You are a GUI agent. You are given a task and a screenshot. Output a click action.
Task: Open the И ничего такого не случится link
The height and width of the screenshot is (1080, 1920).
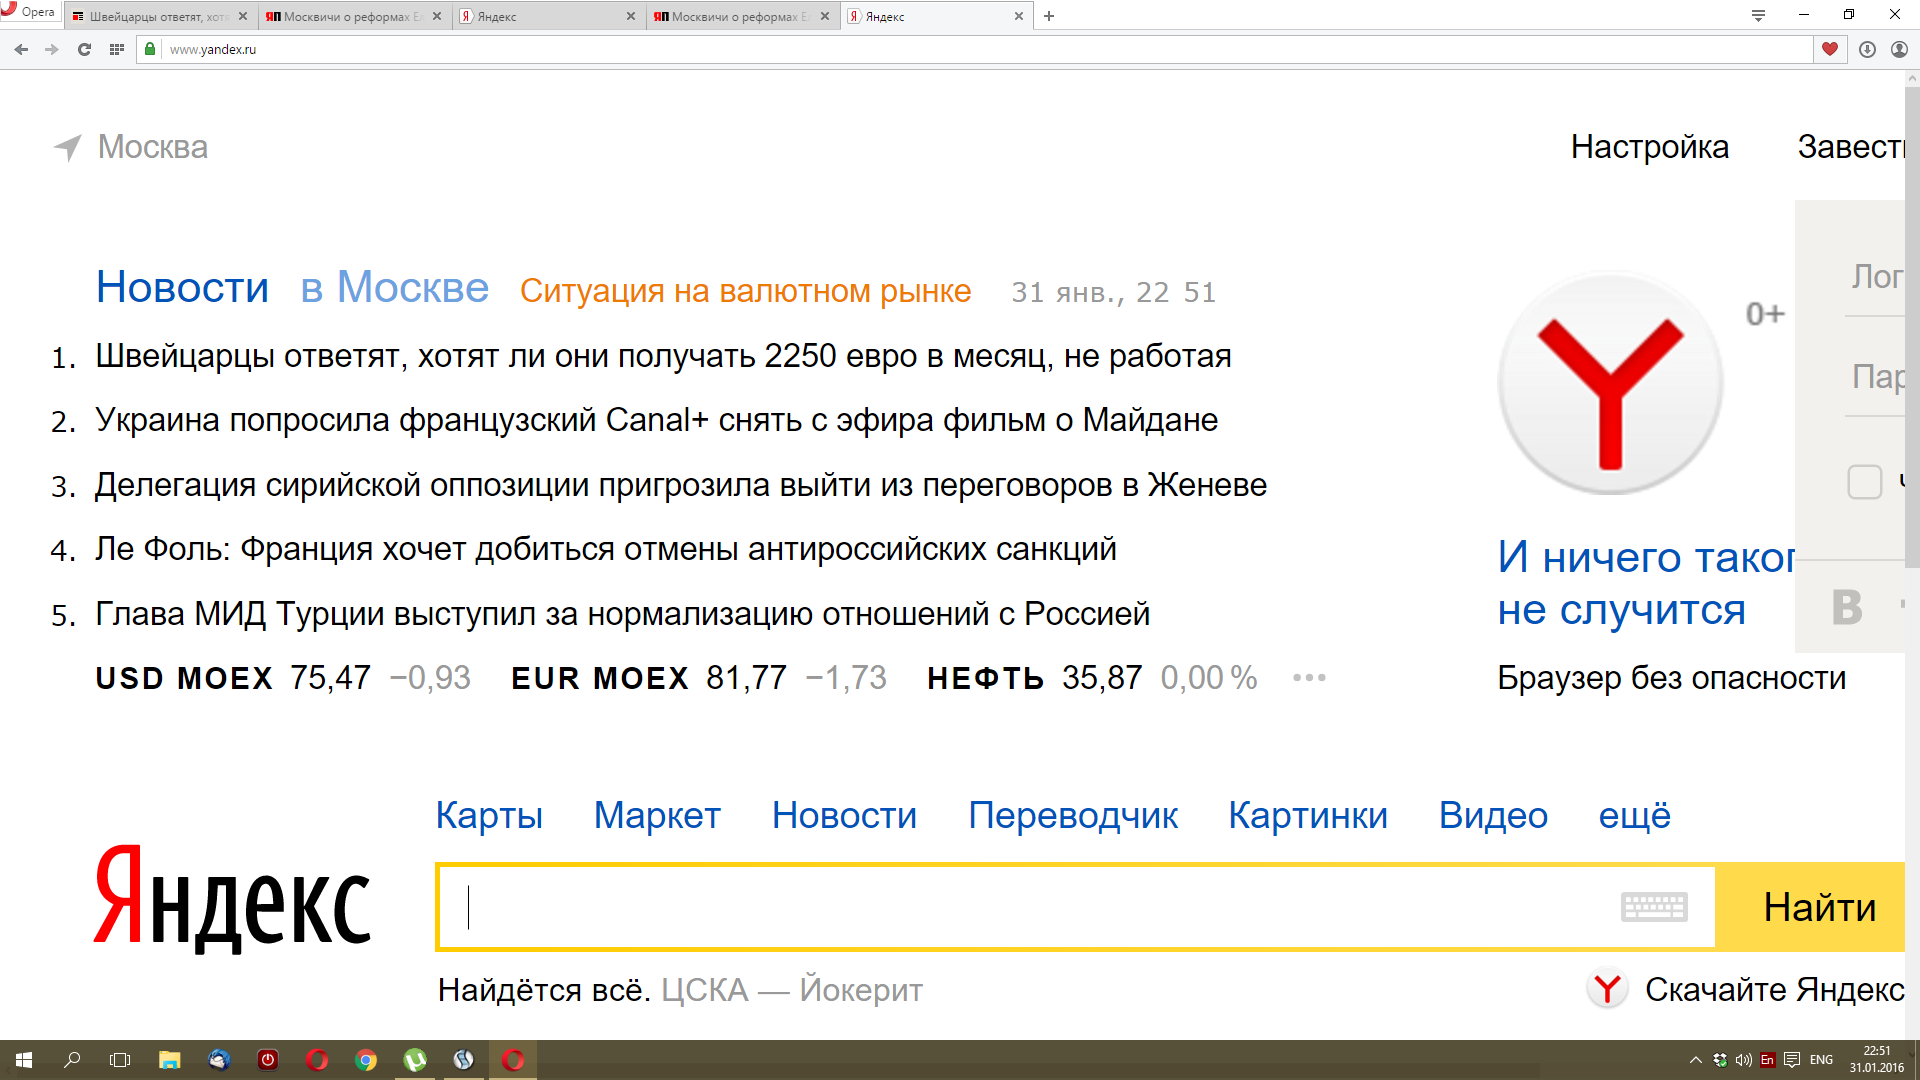tap(1646, 583)
